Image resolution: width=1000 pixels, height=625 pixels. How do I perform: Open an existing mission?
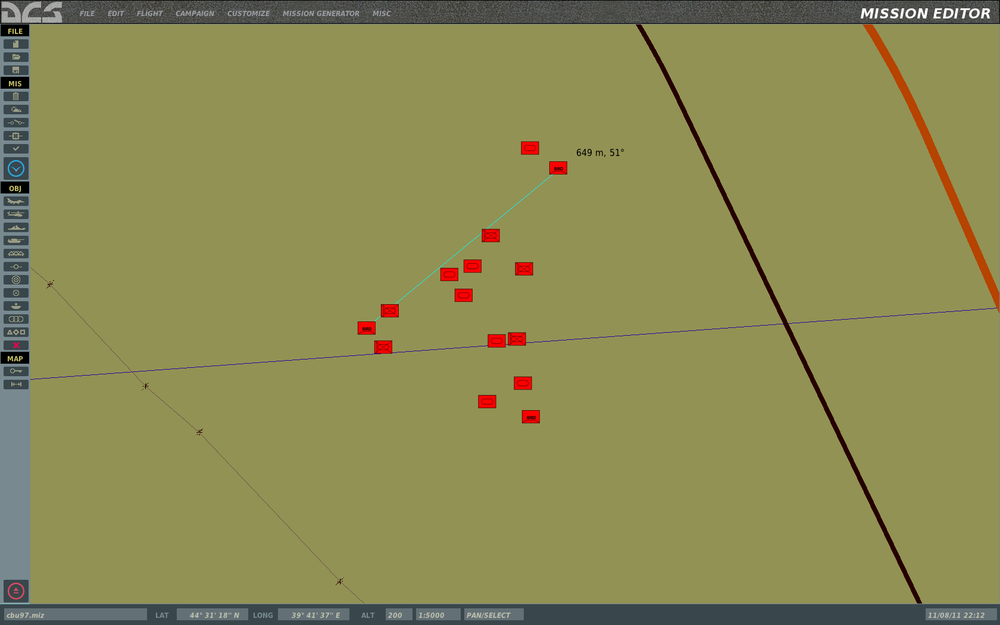click(x=14, y=56)
